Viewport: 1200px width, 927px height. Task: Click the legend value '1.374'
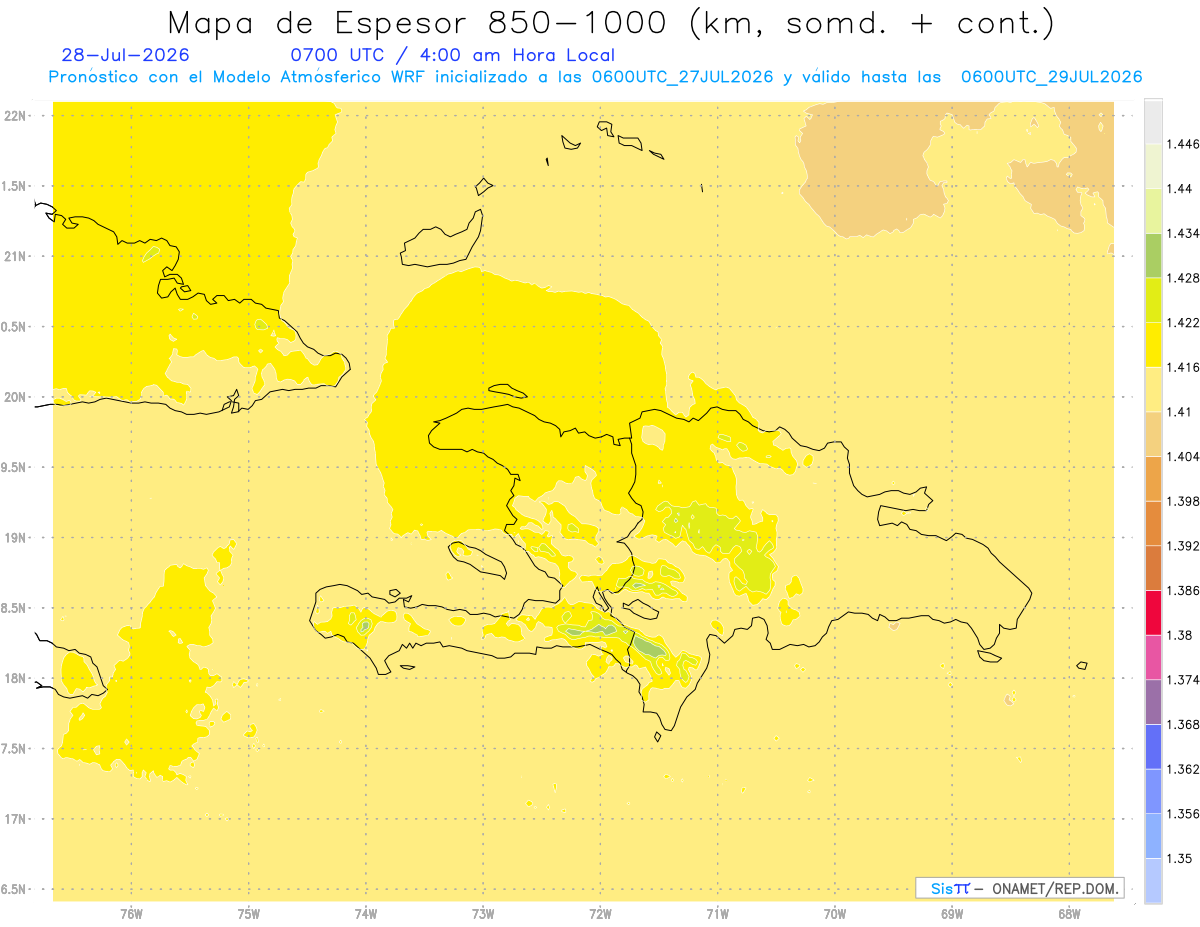pyautogui.click(x=1183, y=680)
